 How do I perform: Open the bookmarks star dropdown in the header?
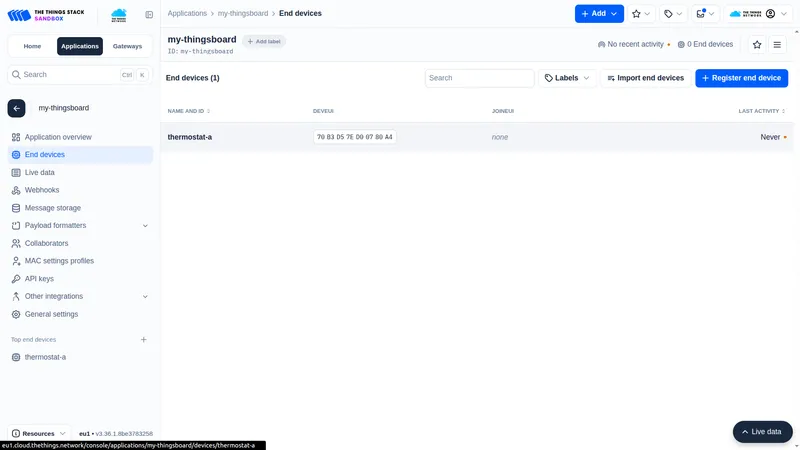641,14
